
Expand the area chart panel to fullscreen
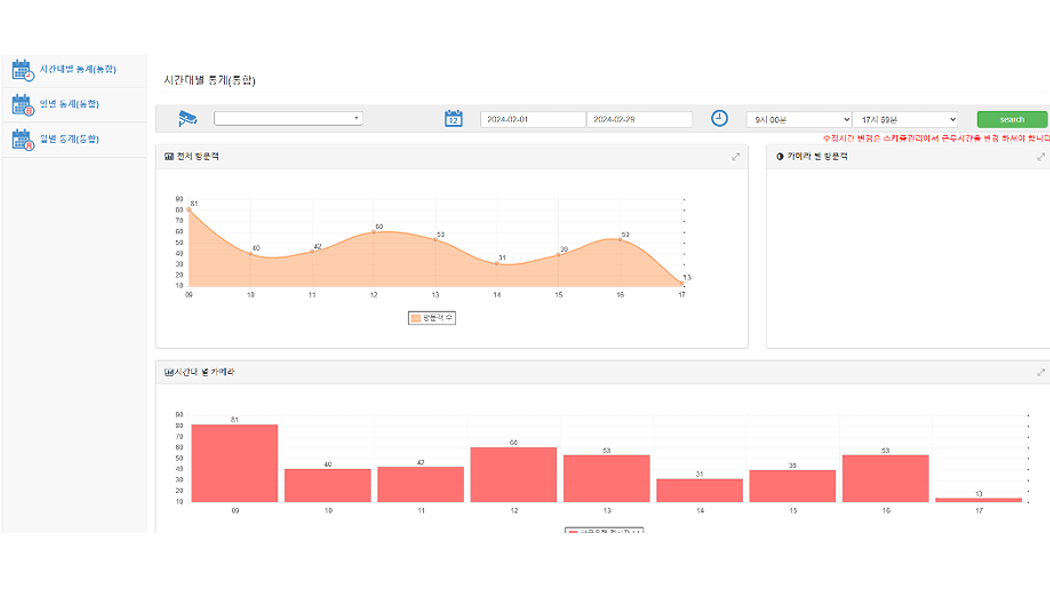pos(736,157)
